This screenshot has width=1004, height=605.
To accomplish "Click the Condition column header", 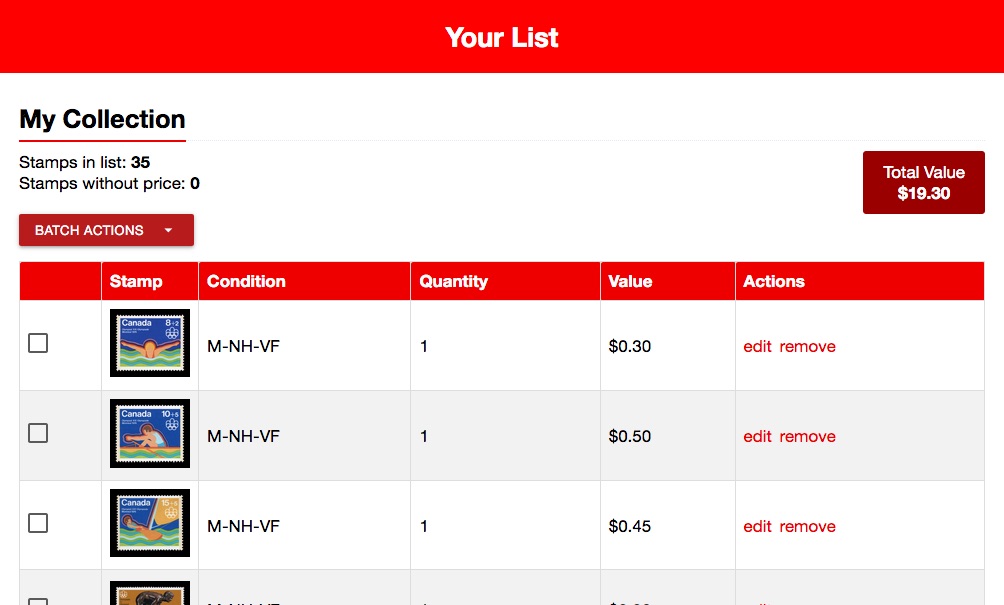I will click(x=246, y=281).
